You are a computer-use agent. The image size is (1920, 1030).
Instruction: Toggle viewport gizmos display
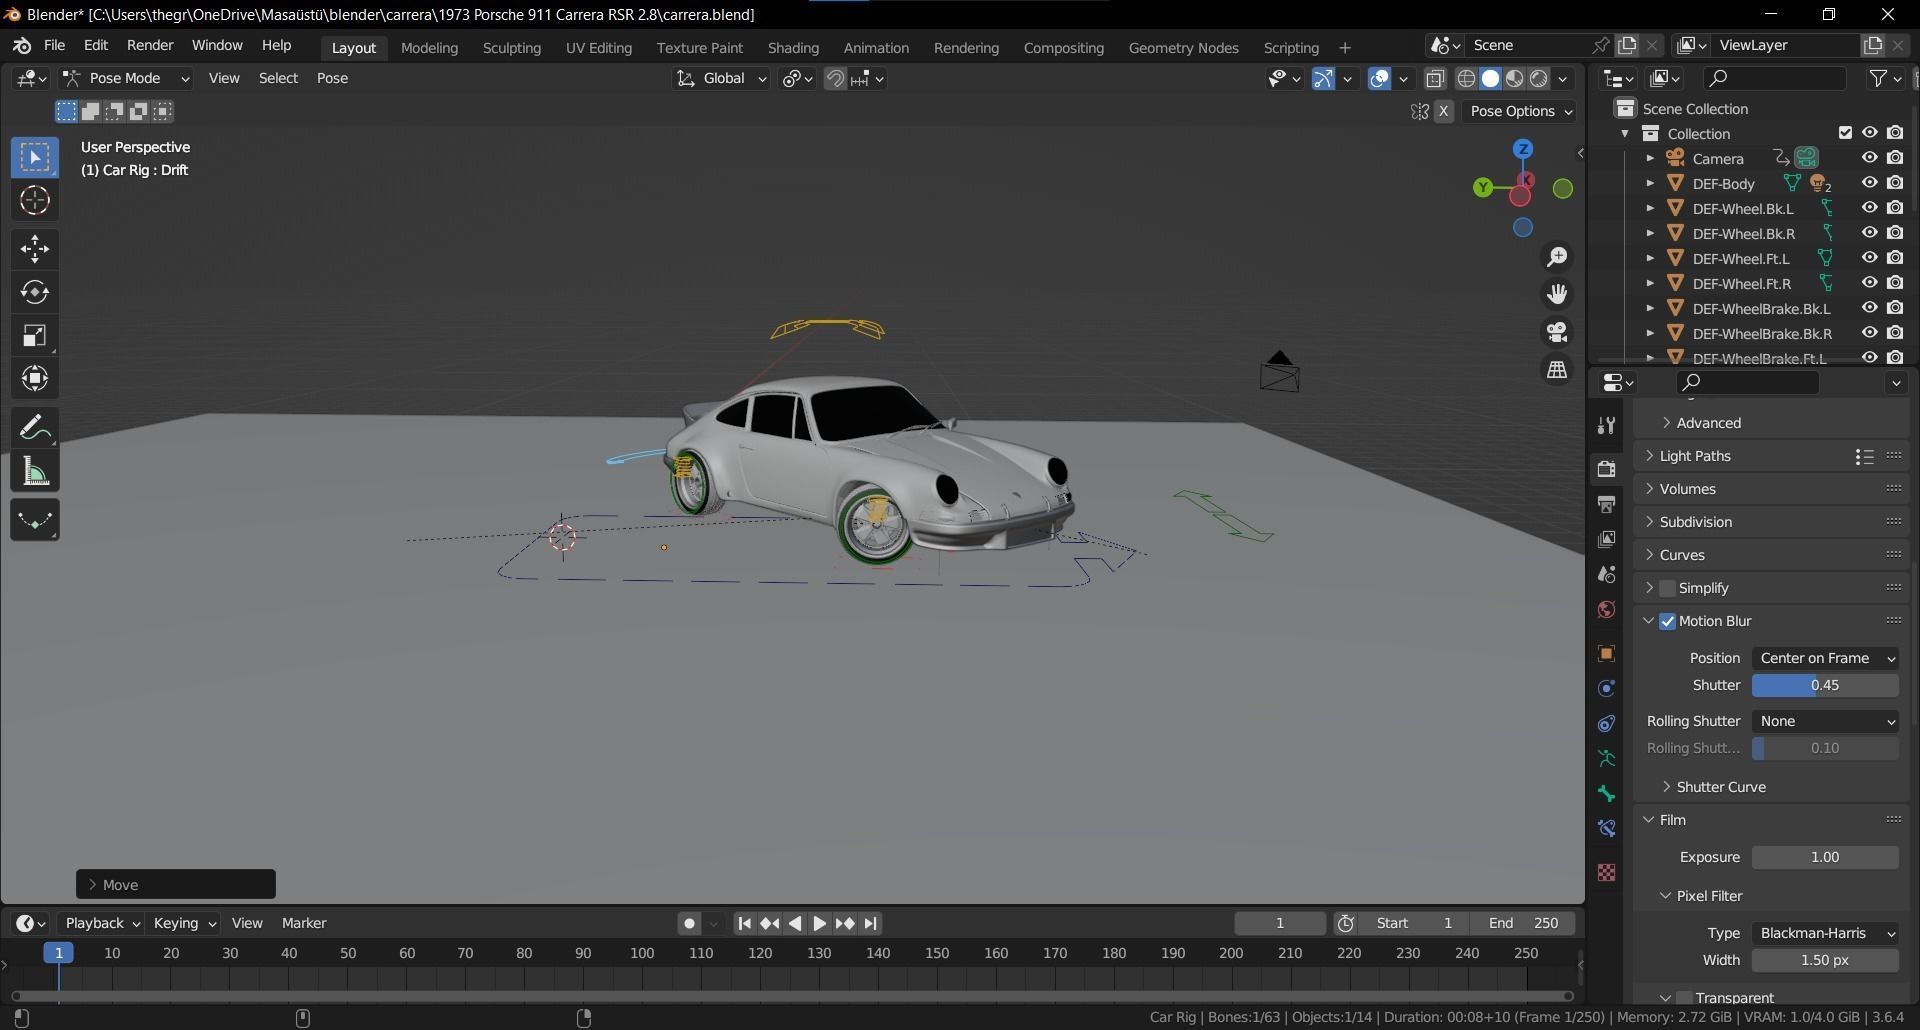1323,79
